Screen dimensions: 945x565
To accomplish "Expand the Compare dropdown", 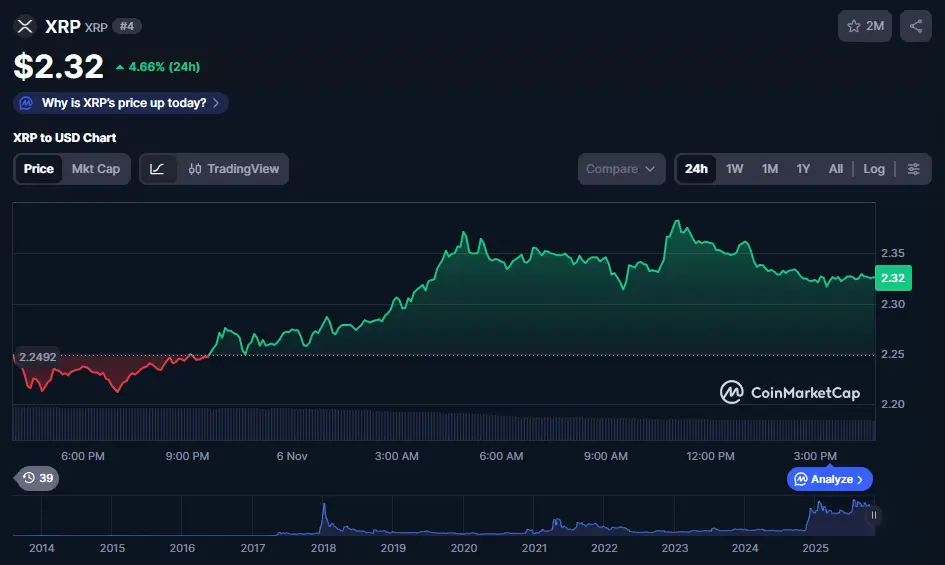I will tap(621, 169).
